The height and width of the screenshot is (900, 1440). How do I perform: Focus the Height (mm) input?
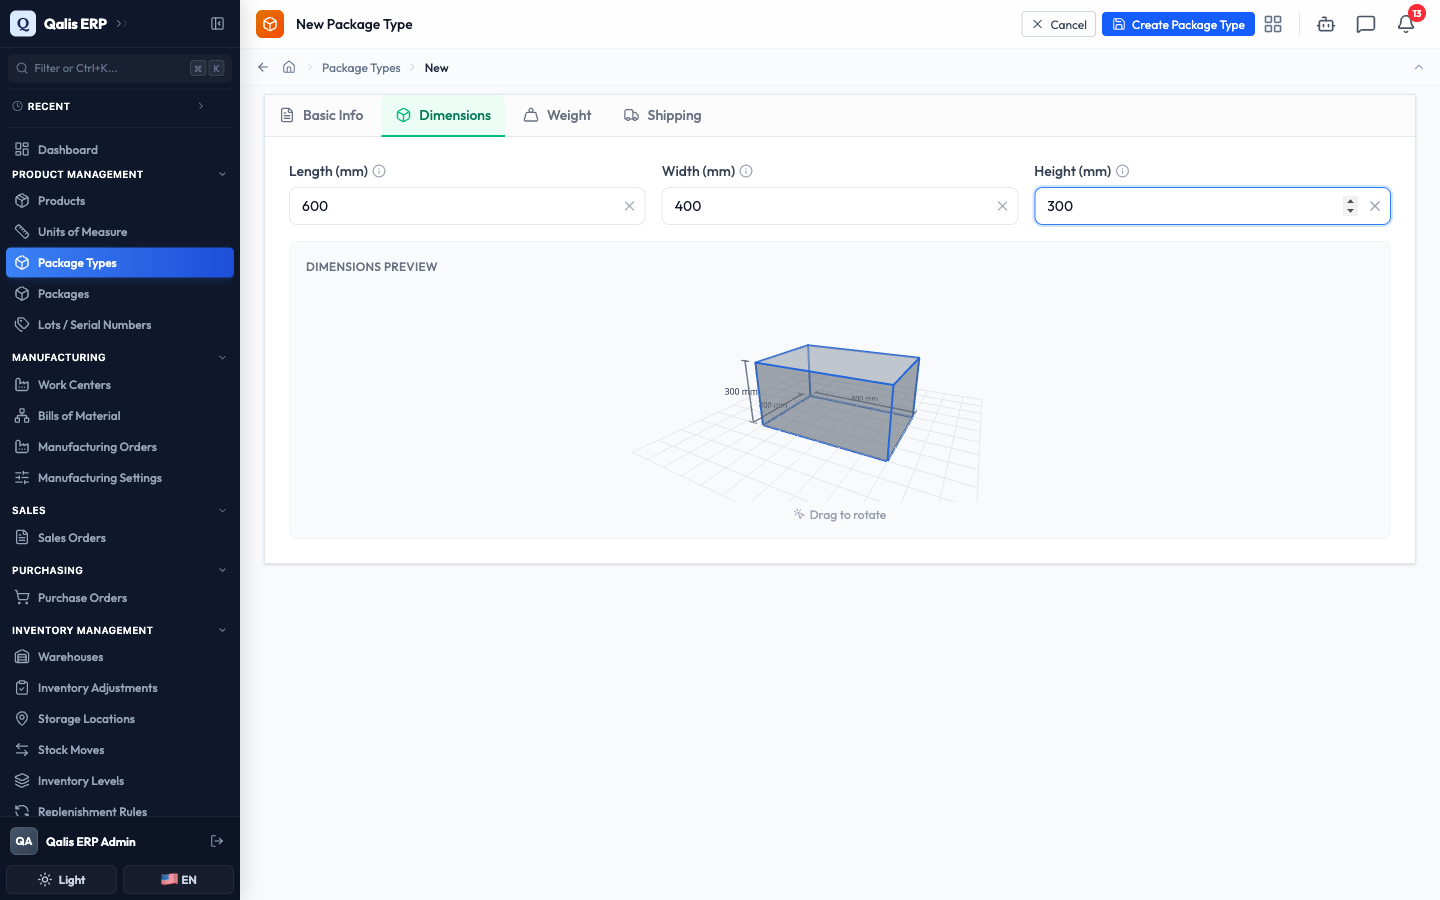pos(1212,206)
